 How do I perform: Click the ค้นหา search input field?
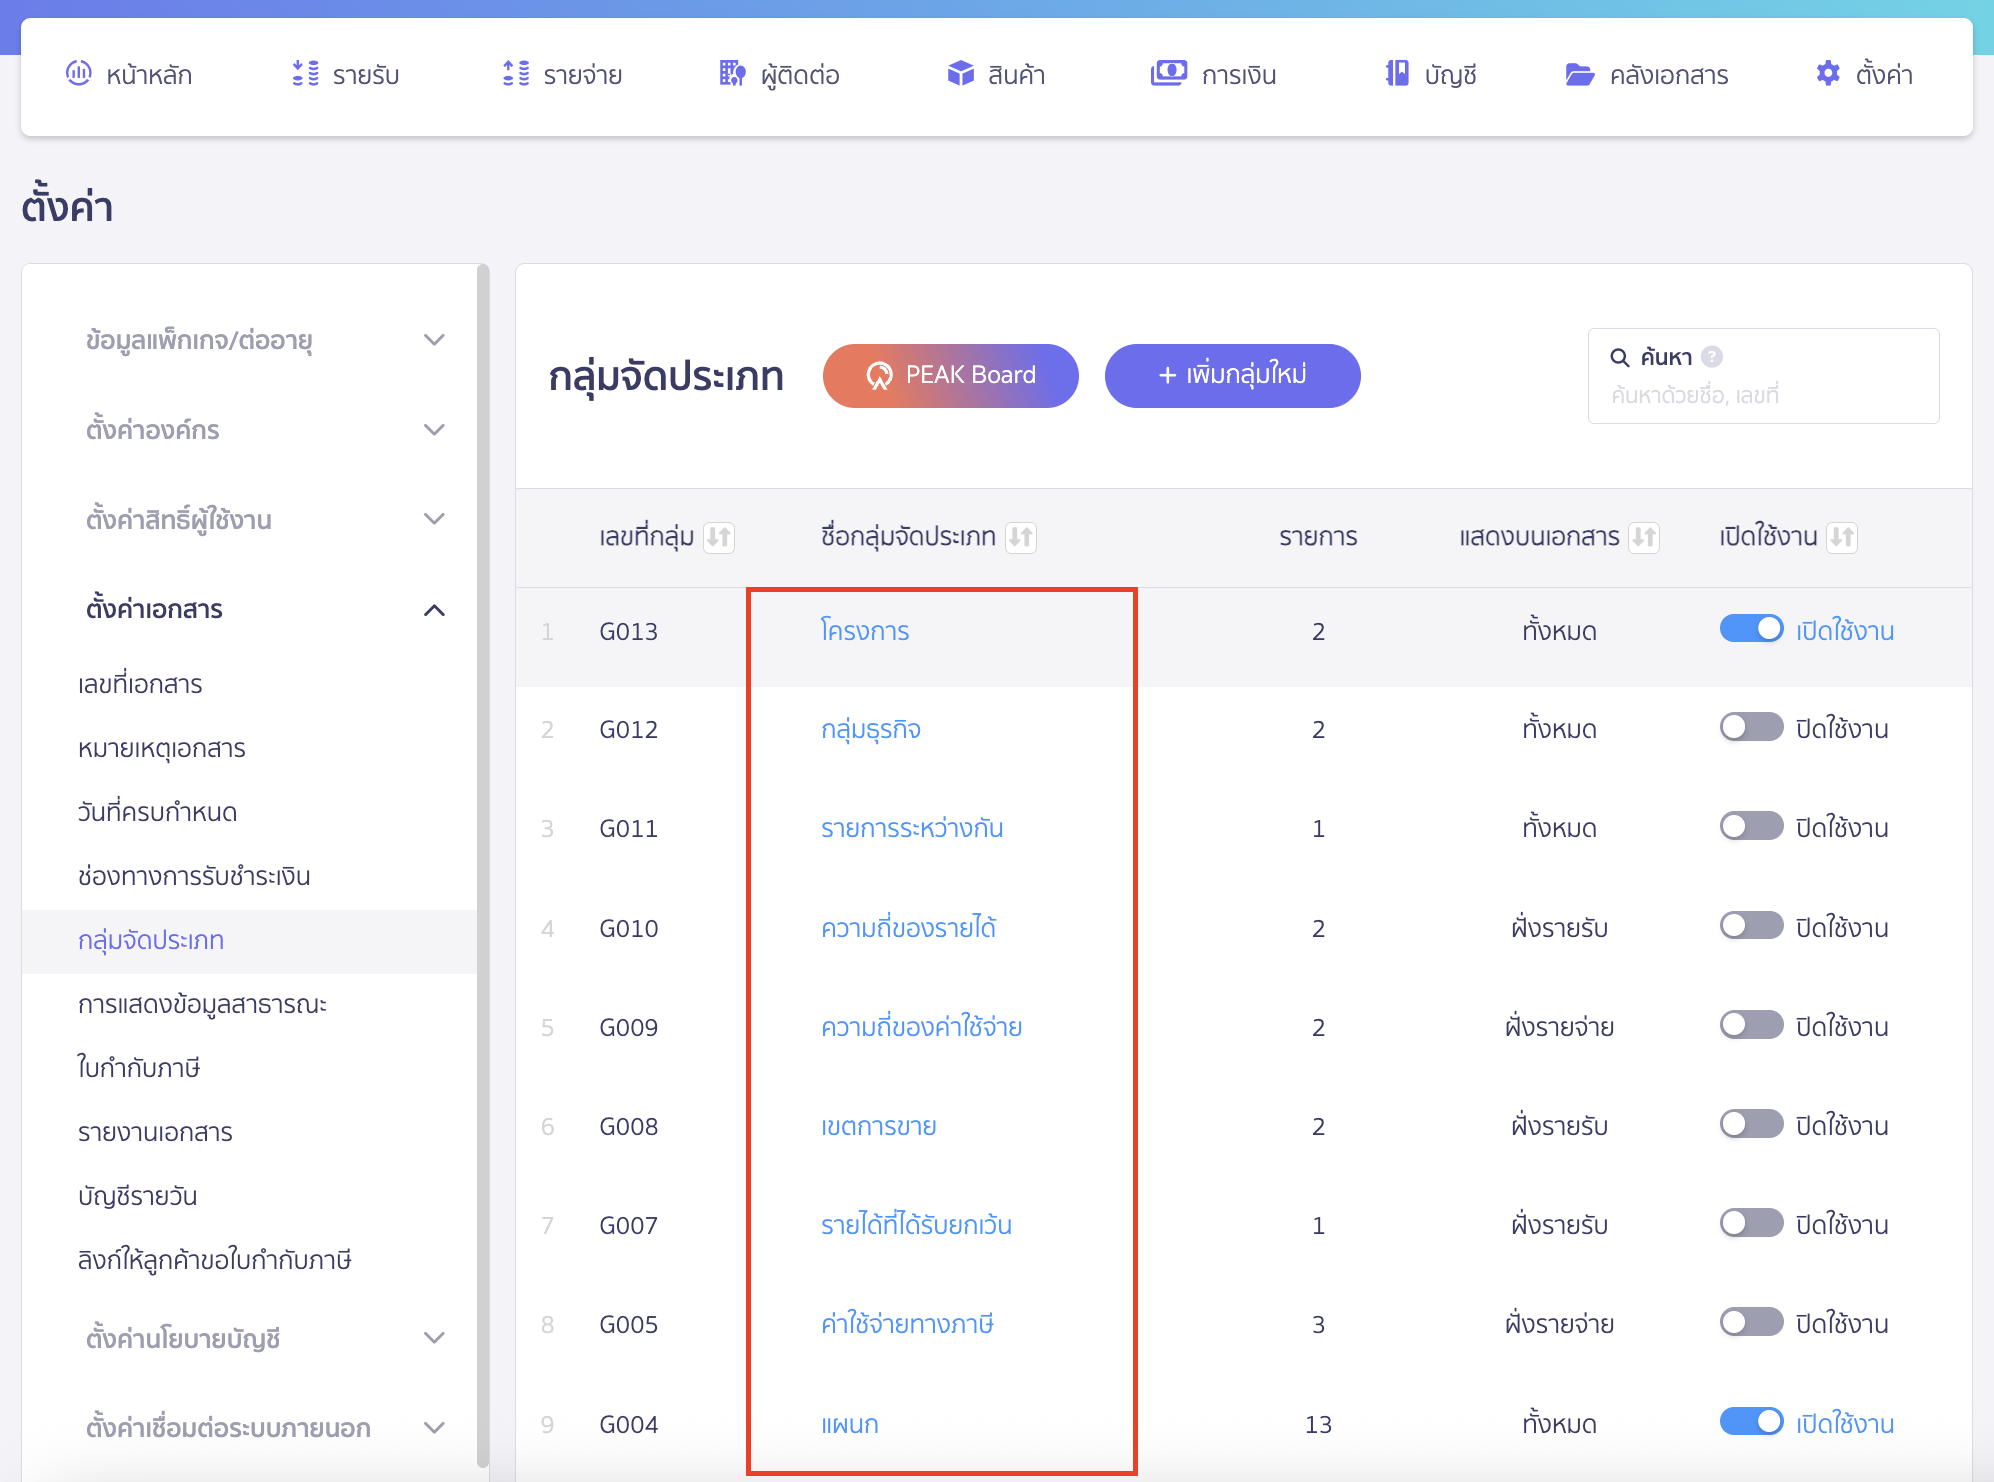tap(1762, 395)
